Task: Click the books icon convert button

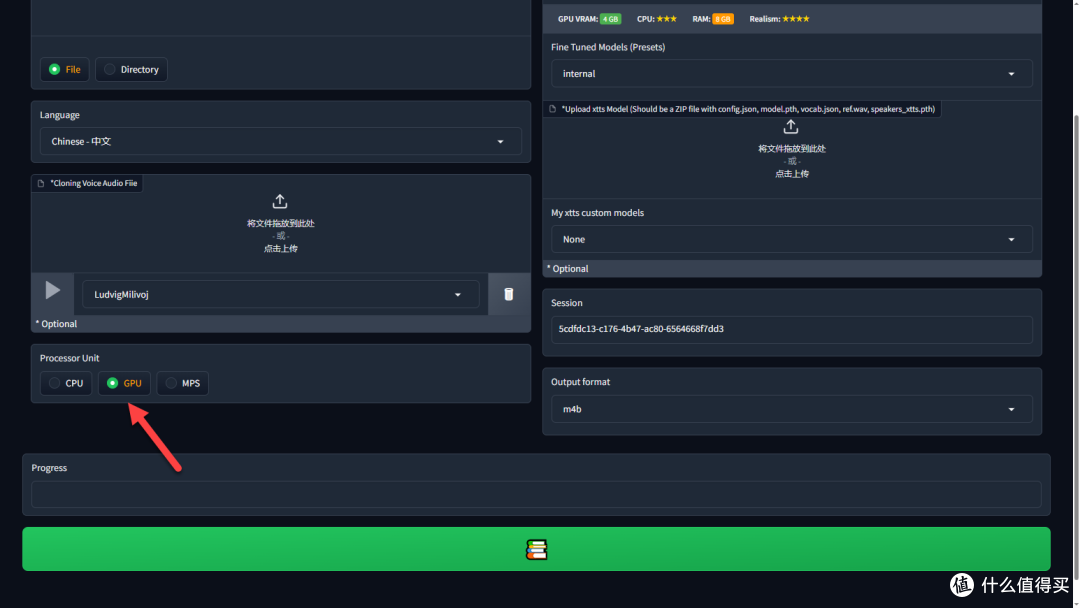Action: (536, 549)
